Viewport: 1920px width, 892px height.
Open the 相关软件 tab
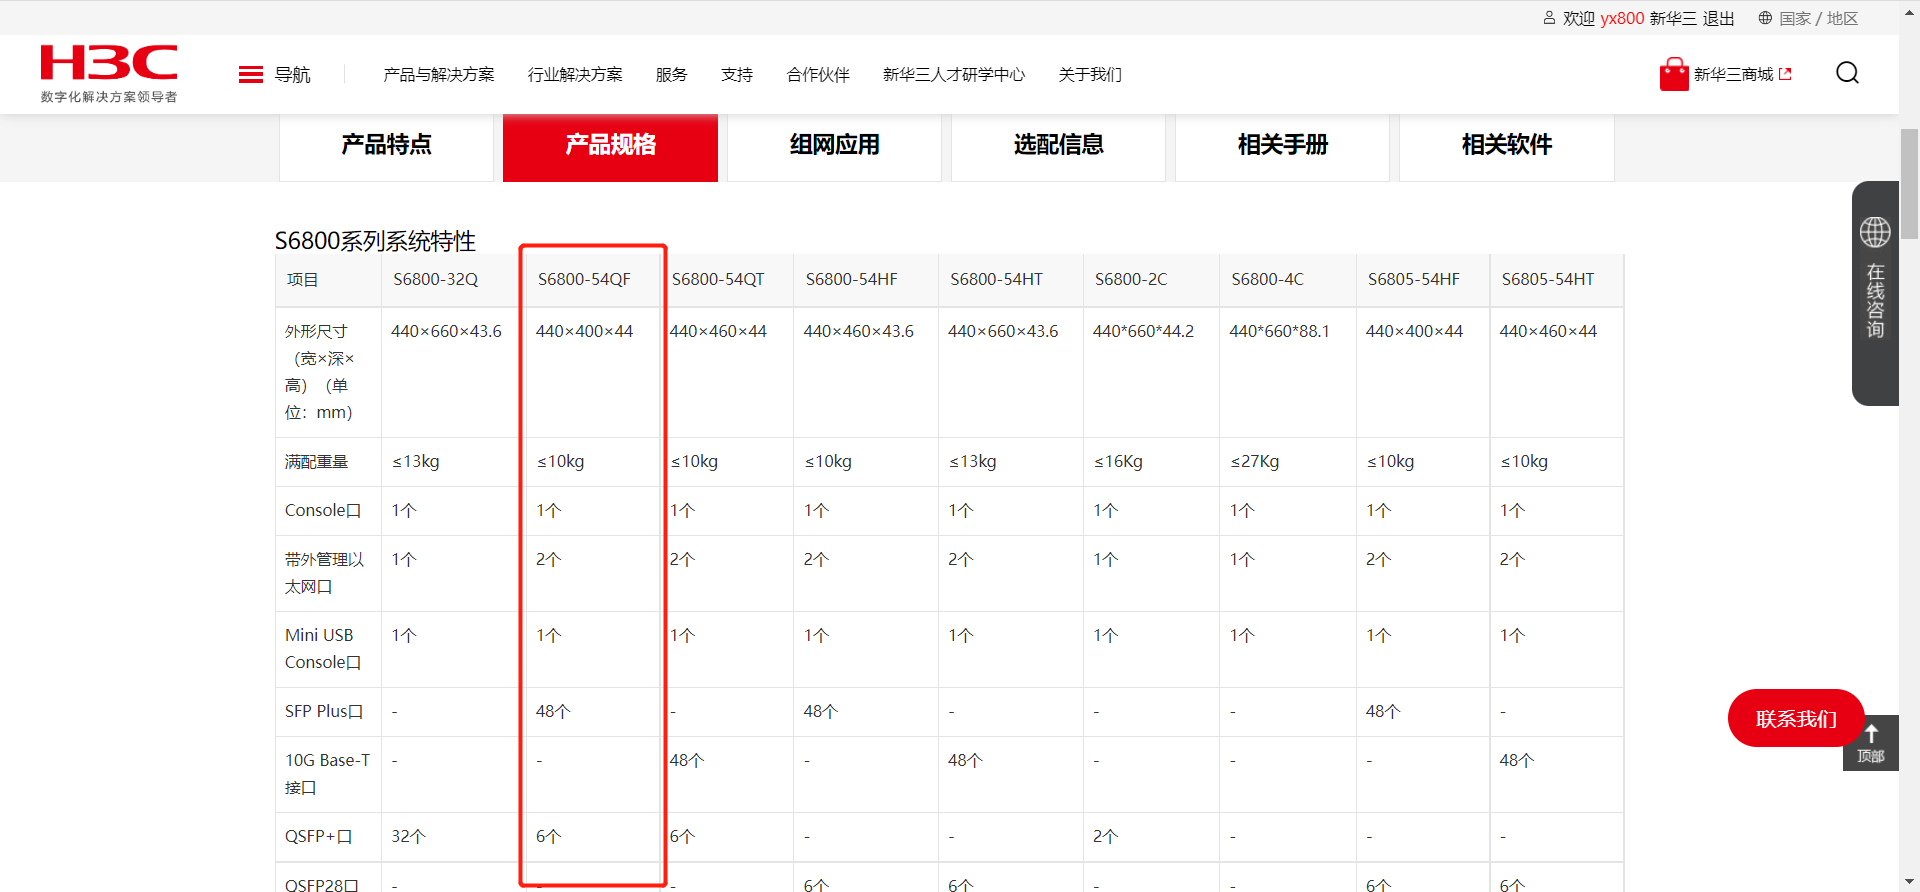[x=1506, y=146]
